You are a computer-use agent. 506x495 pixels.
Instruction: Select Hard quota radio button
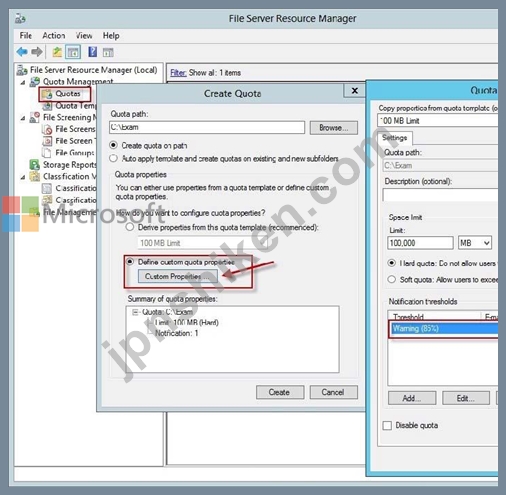click(392, 263)
